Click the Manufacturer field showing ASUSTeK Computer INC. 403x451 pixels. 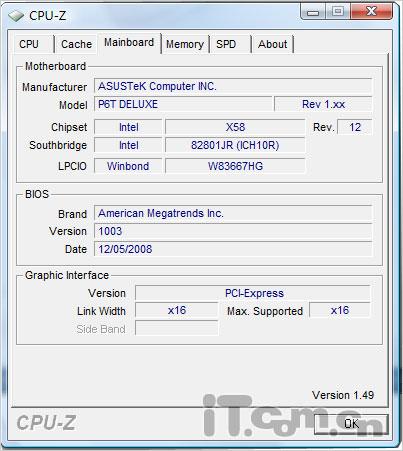233,86
